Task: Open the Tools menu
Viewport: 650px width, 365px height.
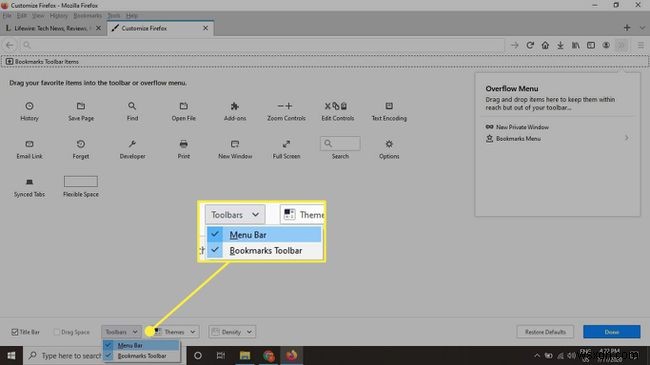Action: click(114, 16)
